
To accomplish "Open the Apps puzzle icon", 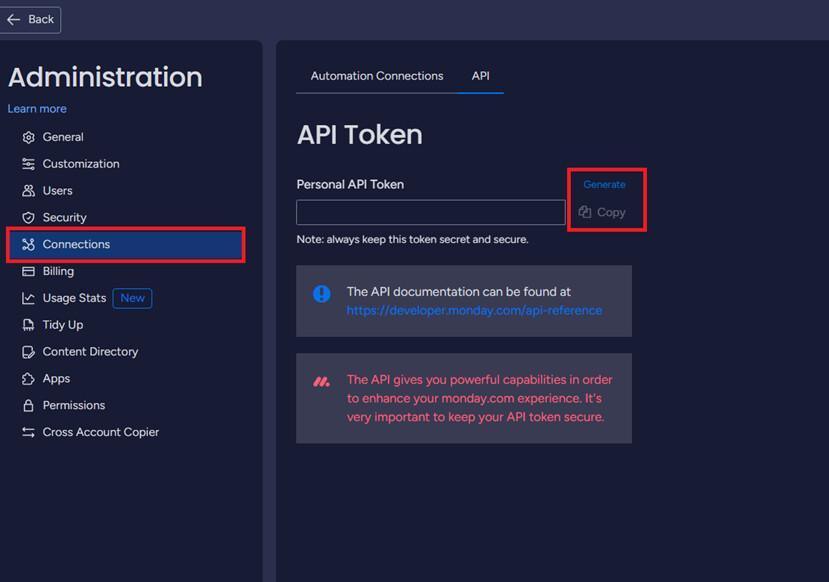I will [29, 379].
